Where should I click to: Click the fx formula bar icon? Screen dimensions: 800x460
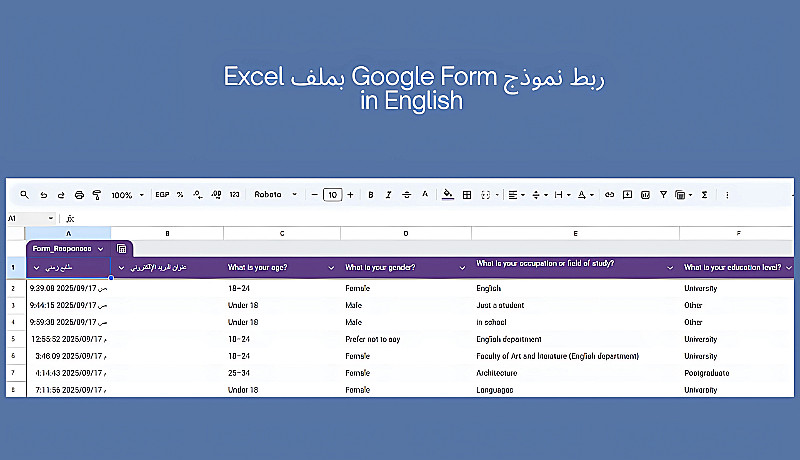[x=70, y=219]
